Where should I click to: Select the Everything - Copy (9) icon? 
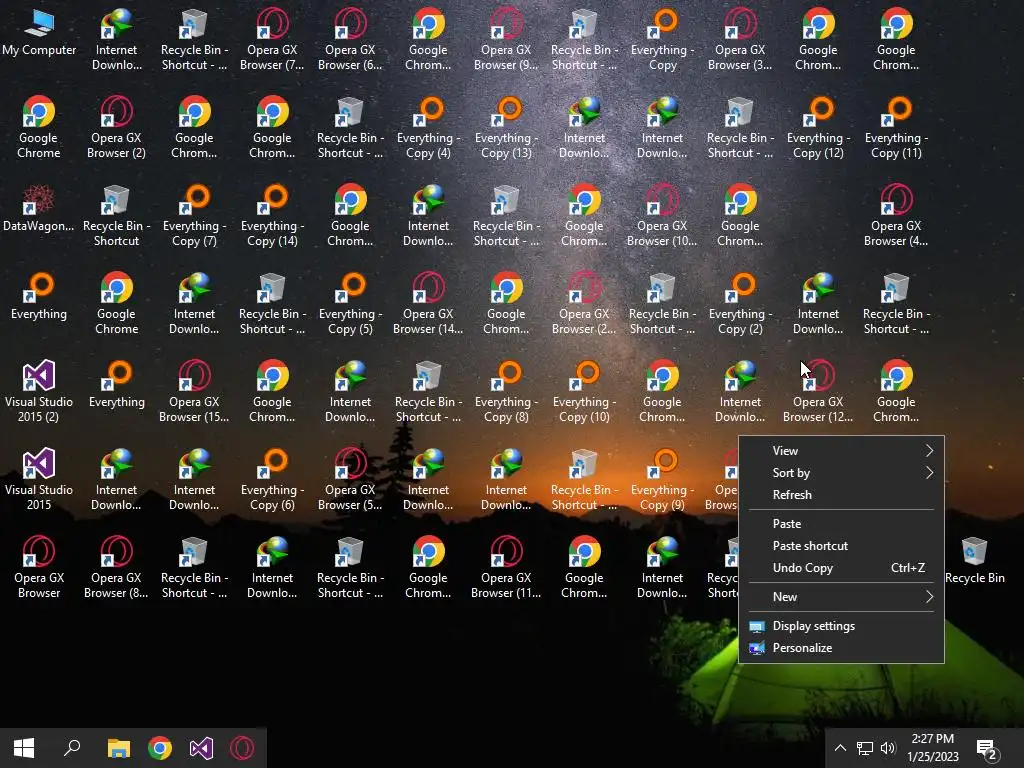(662, 479)
